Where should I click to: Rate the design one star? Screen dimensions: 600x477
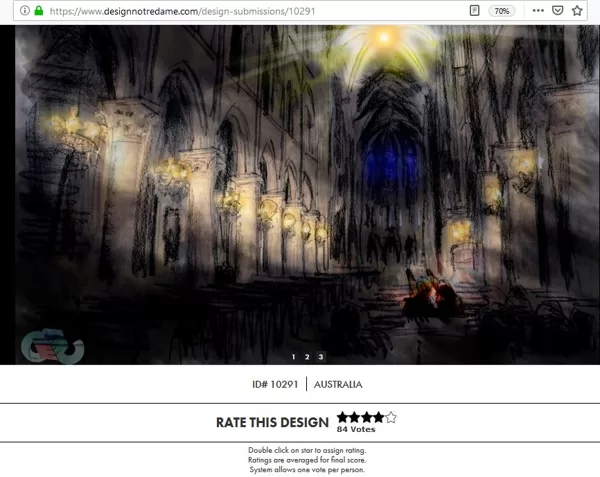(342, 417)
